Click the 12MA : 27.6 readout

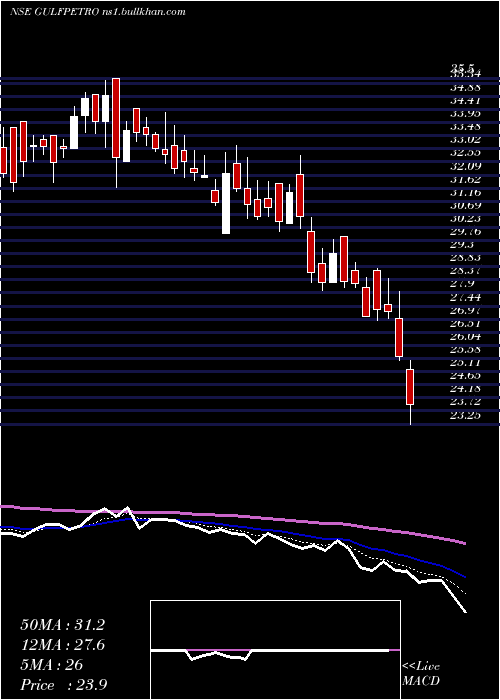point(62,645)
